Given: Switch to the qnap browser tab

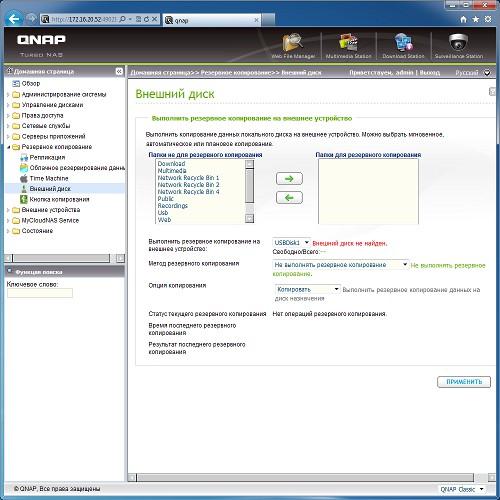Looking at the screenshot, I should 211,20.
